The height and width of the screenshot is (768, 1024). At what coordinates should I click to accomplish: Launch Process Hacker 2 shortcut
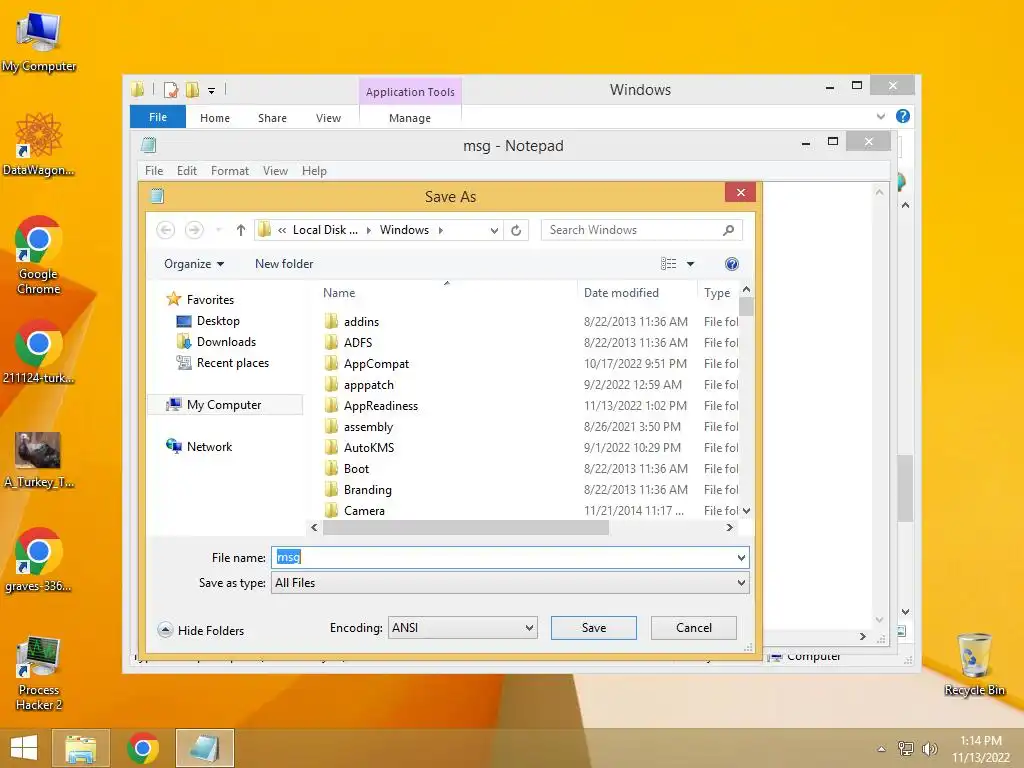click(x=39, y=674)
